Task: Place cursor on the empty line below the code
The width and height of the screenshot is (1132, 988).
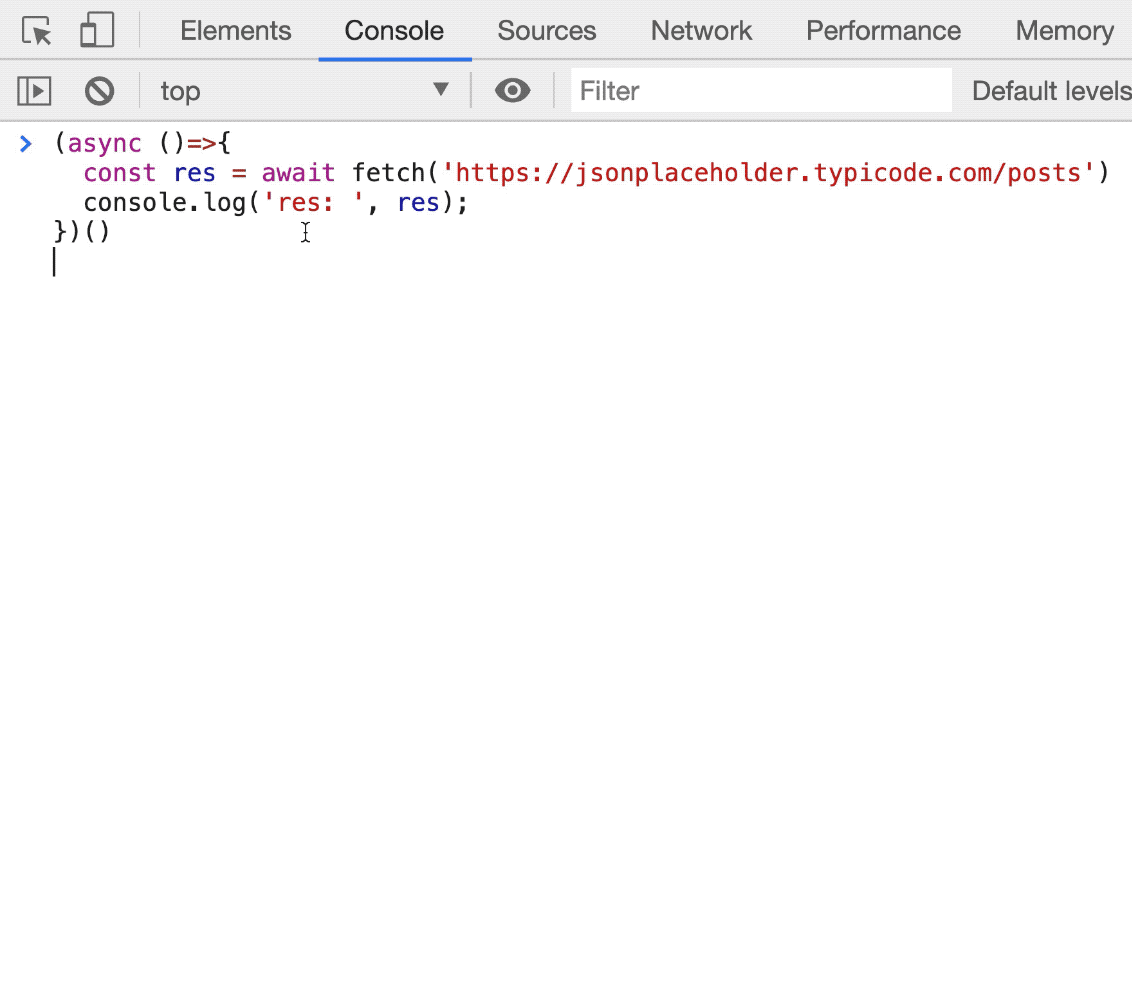Action: [300, 263]
